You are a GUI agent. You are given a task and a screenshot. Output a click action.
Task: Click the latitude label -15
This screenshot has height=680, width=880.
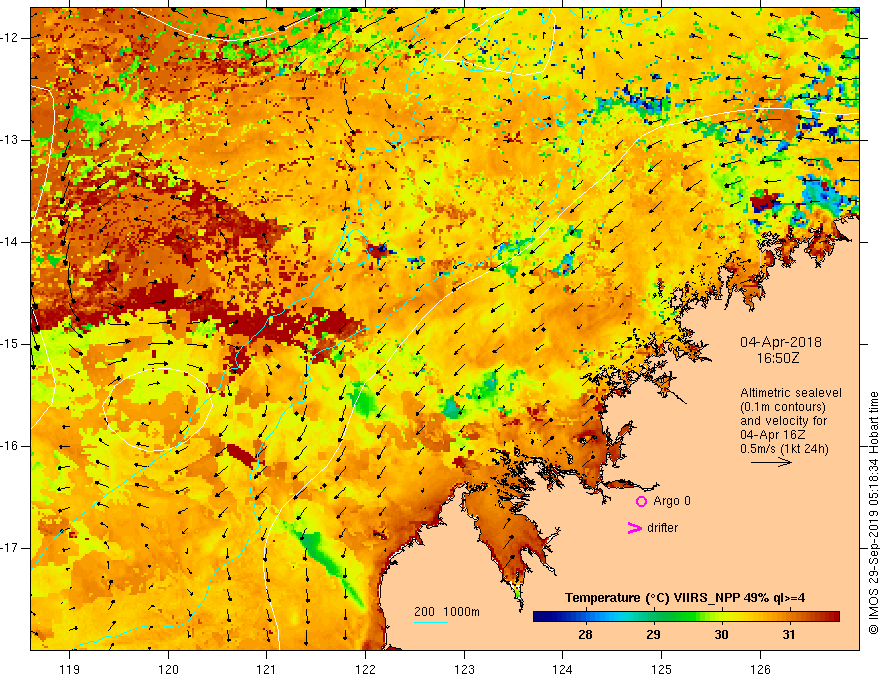tap(11, 344)
